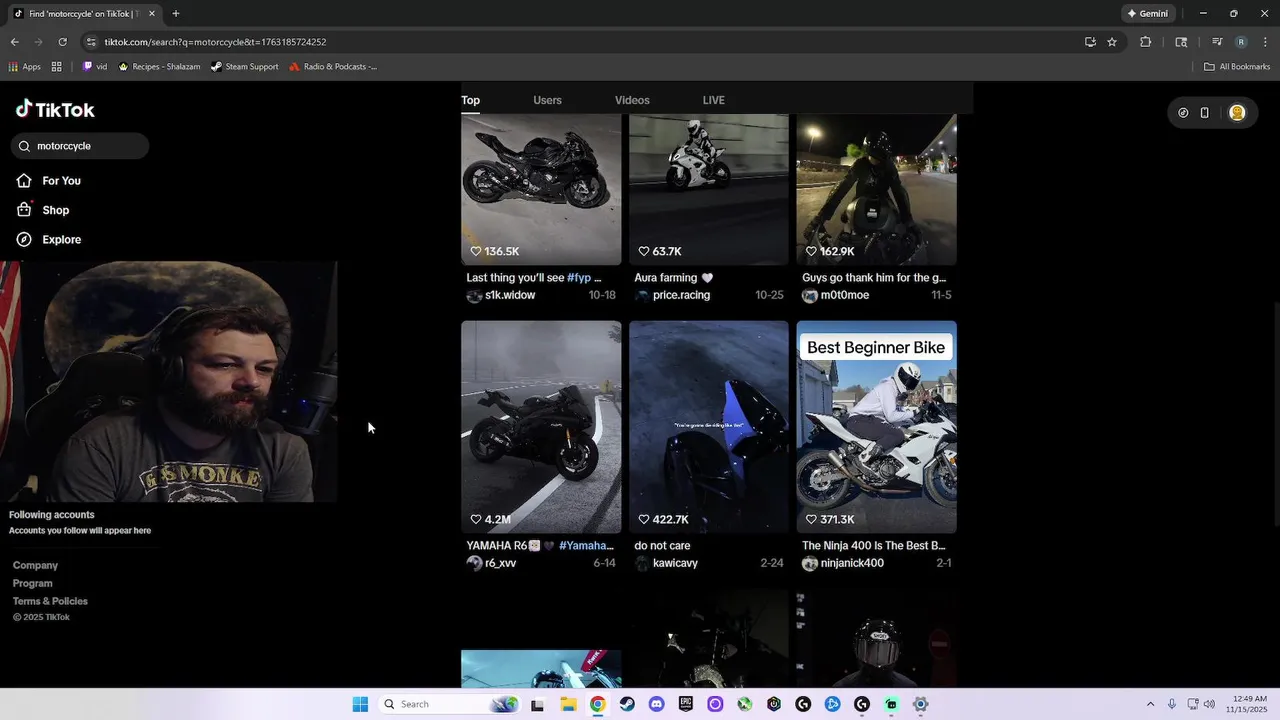
Task: Go back with the browser back arrow
Action: tap(14, 42)
